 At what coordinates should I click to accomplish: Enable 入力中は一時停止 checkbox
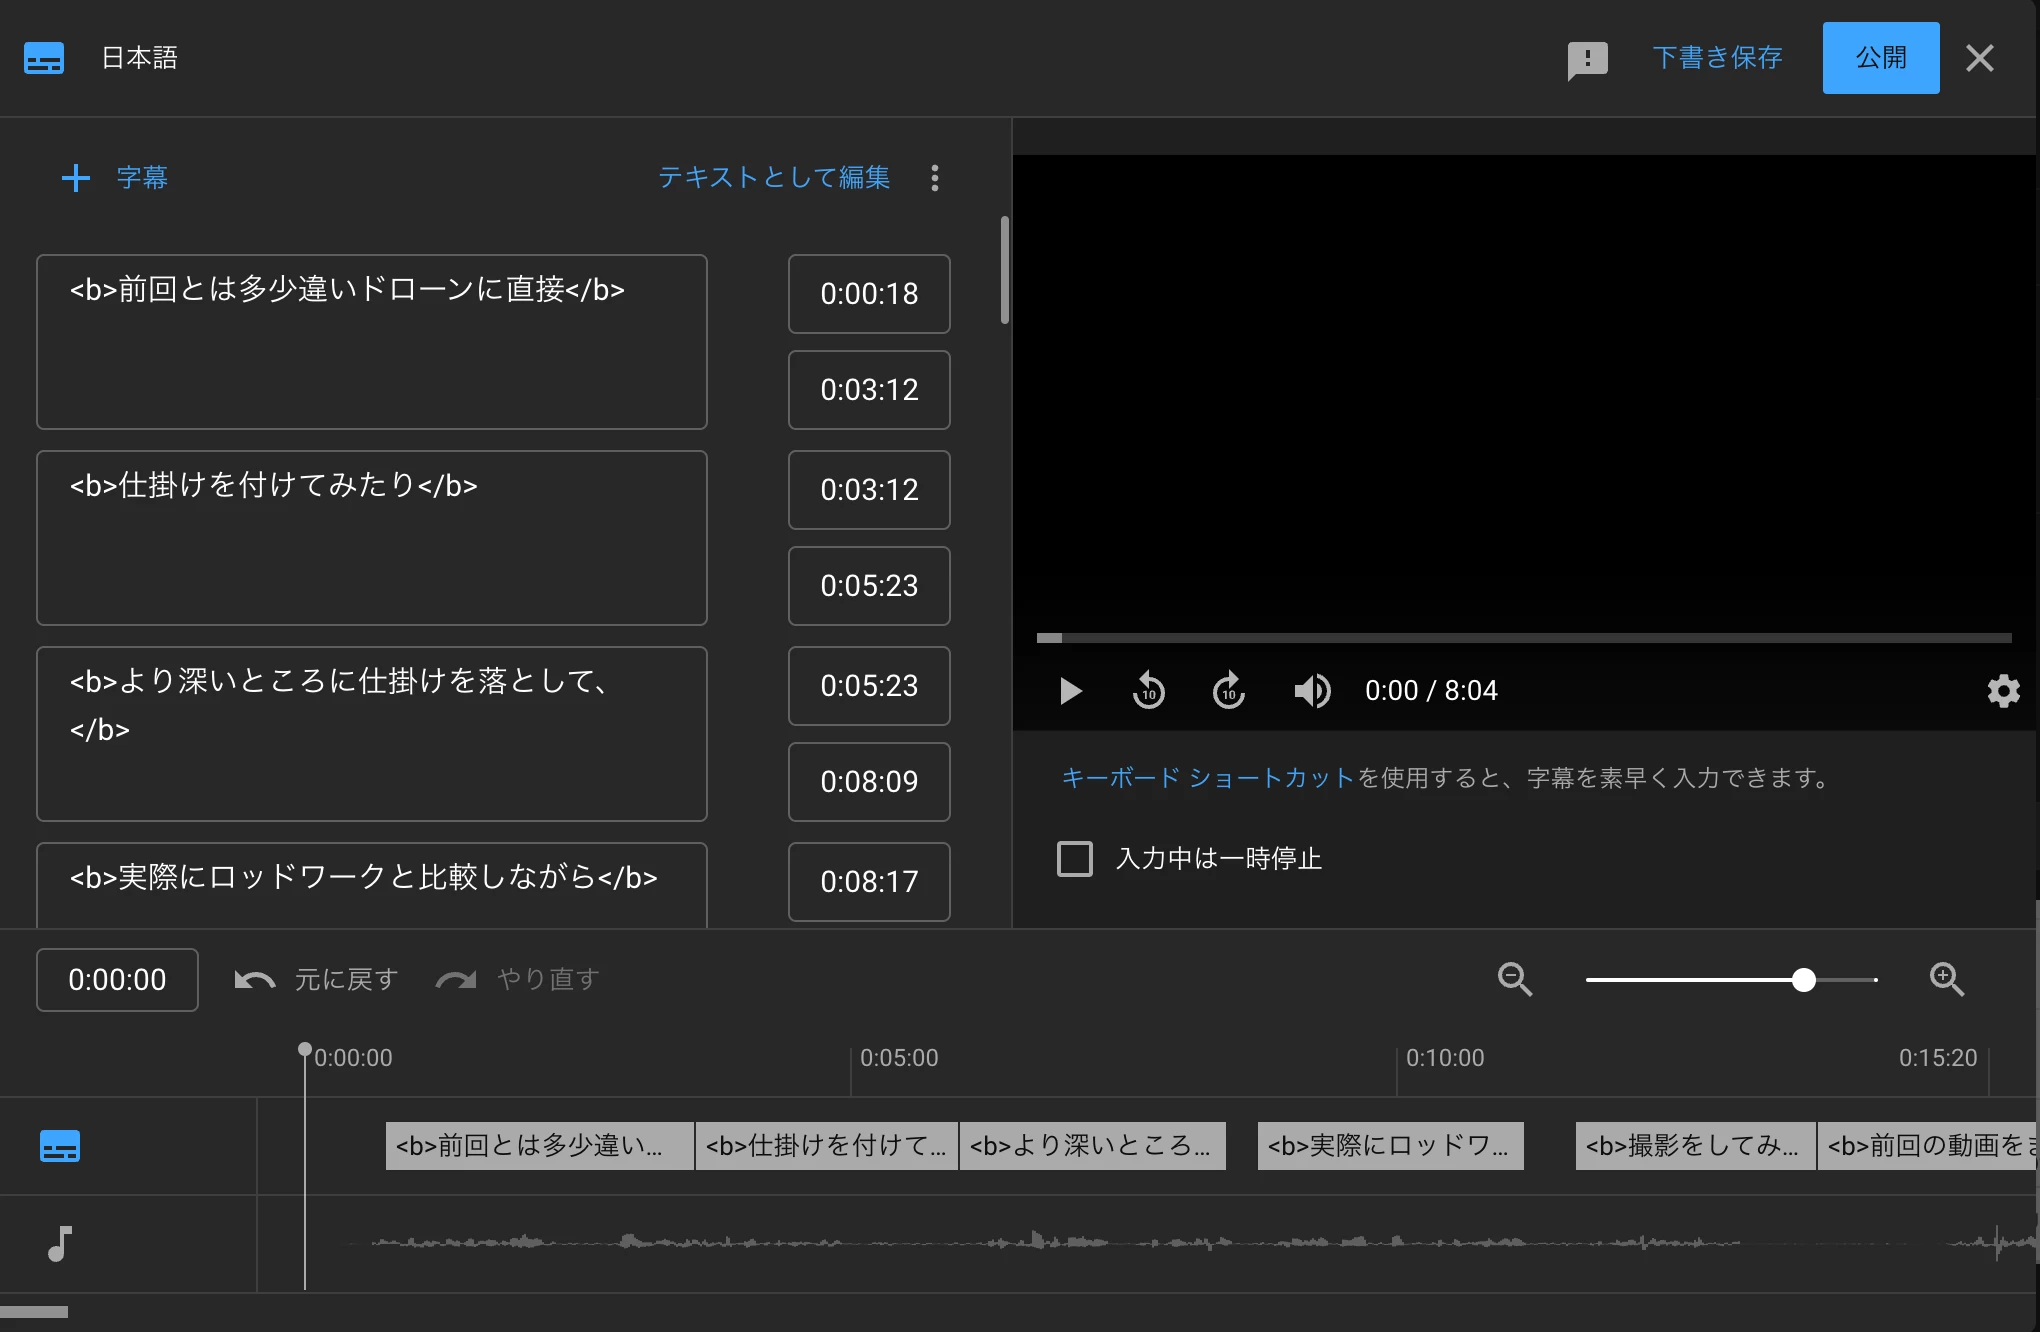(x=1075, y=859)
